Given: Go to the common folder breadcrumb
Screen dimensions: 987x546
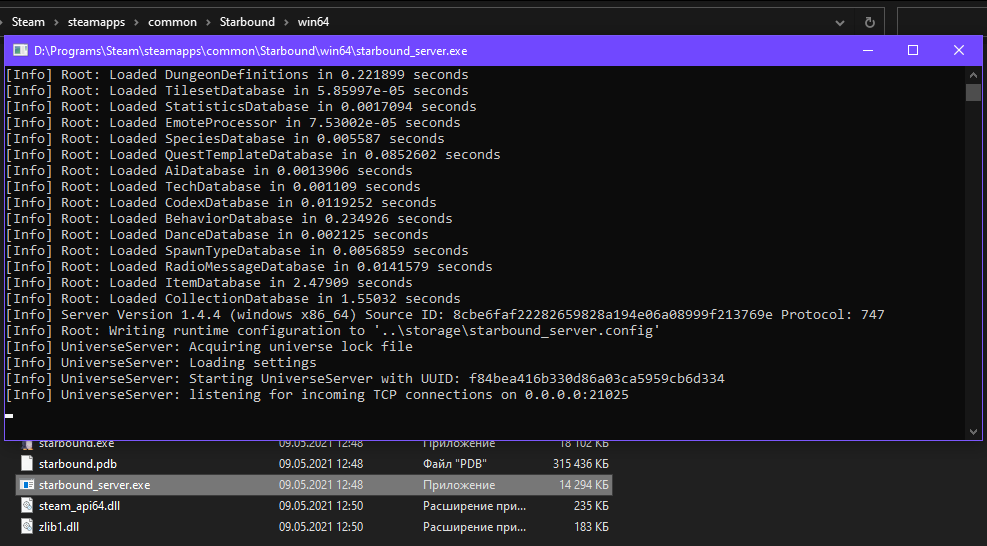Looking at the screenshot, I should pyautogui.click(x=172, y=22).
